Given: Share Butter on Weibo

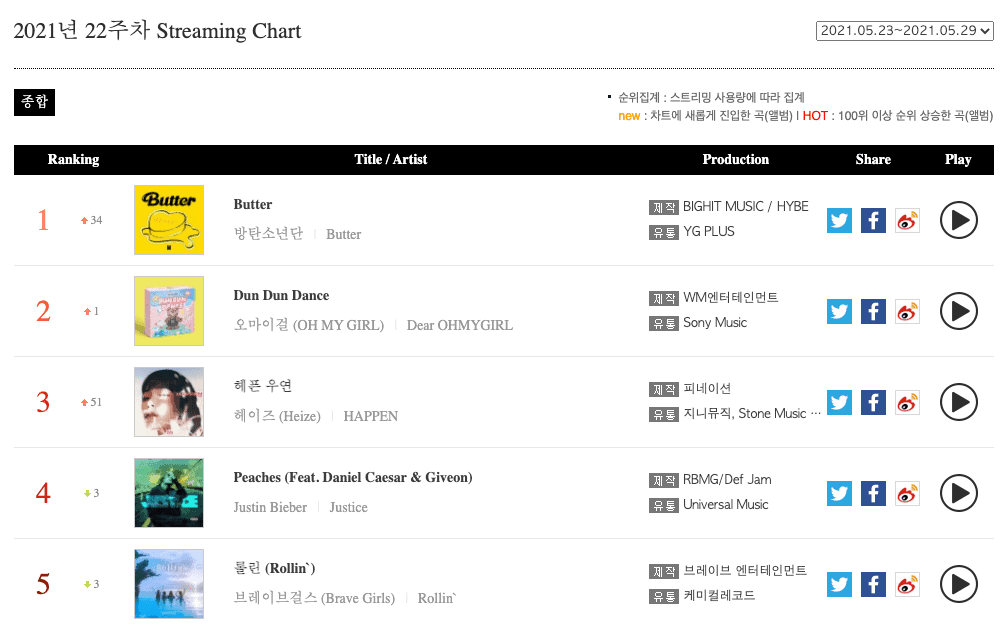Looking at the screenshot, I should [907, 220].
